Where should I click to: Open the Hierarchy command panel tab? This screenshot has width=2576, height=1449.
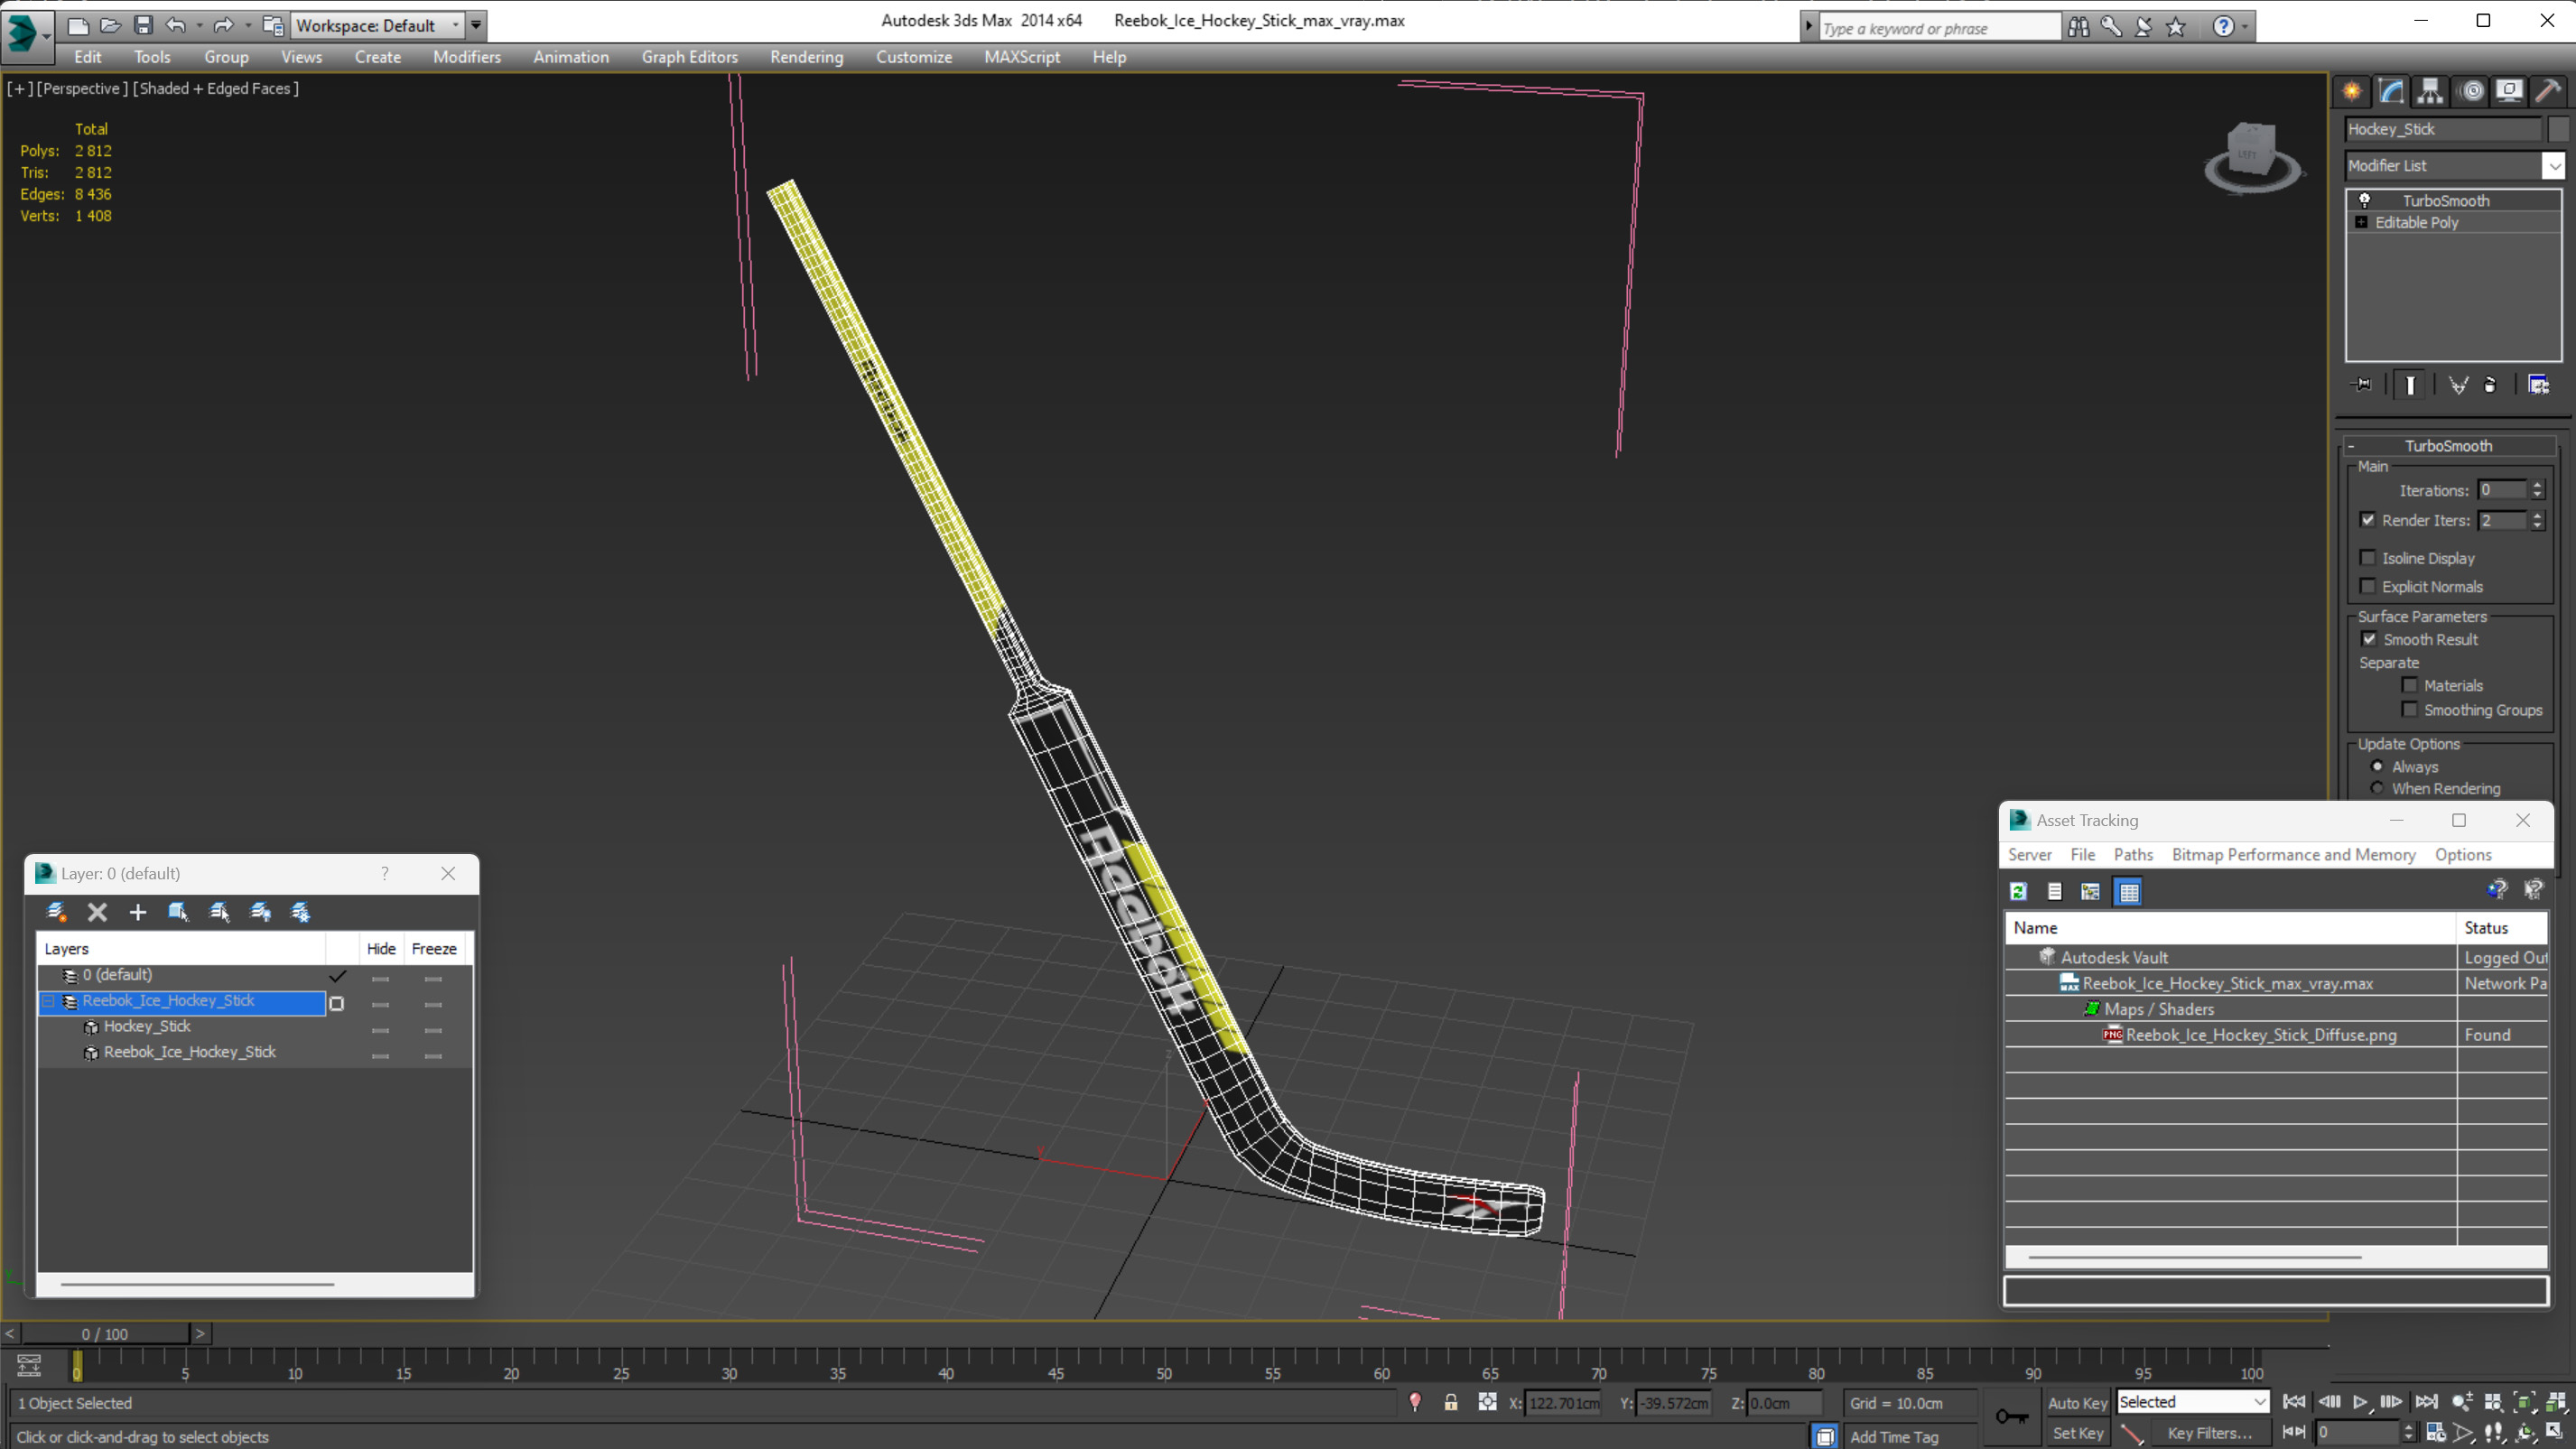pyautogui.click(x=2430, y=92)
